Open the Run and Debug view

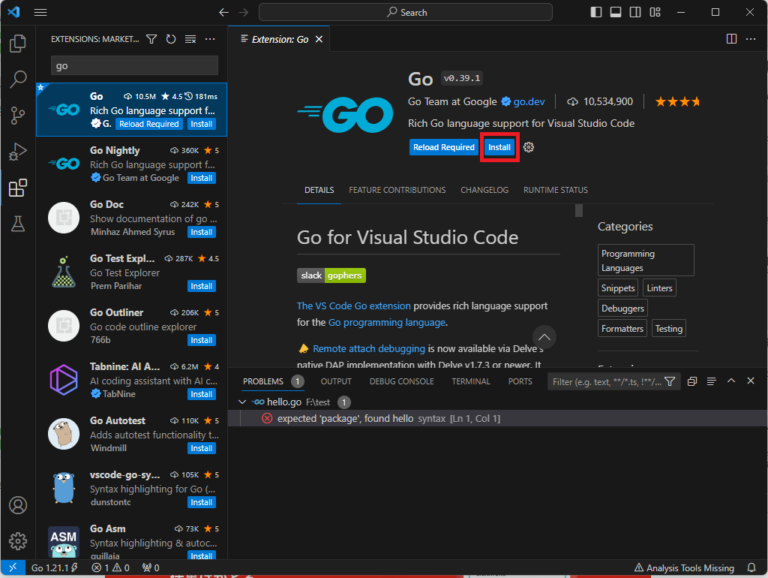point(17,152)
